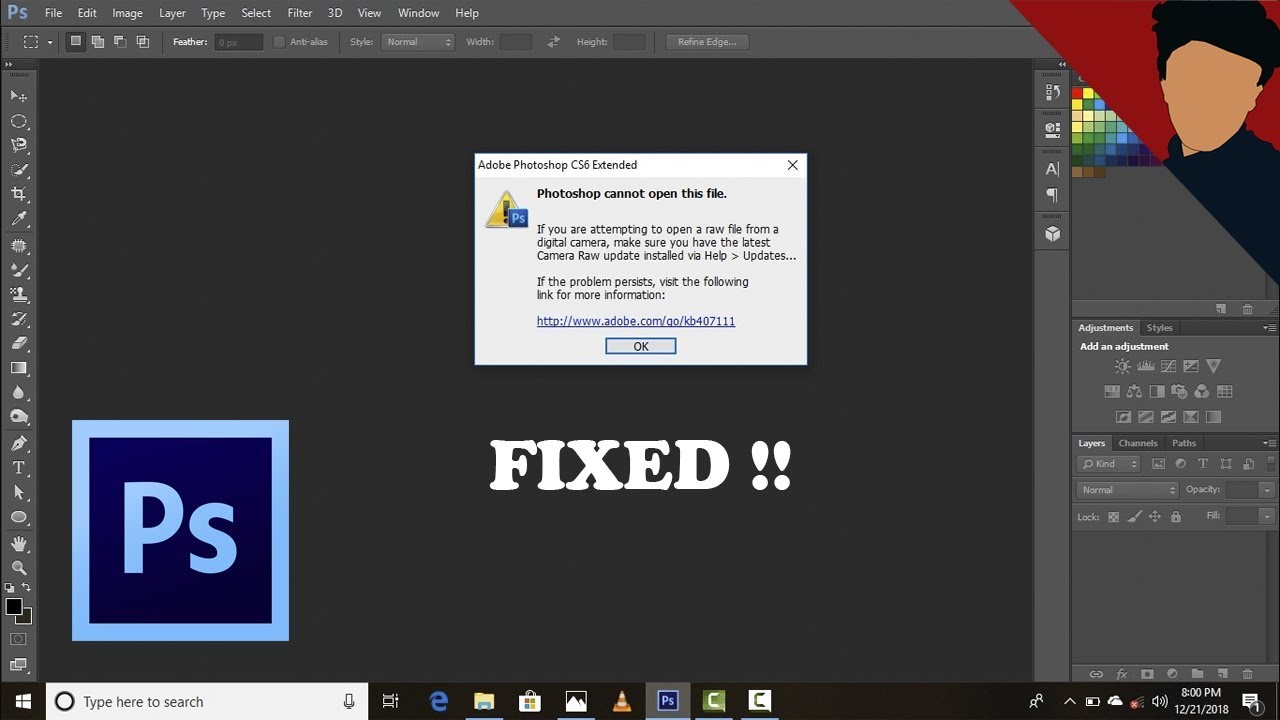Select the Horizontal Type tool
1280x720 pixels.
(18, 468)
